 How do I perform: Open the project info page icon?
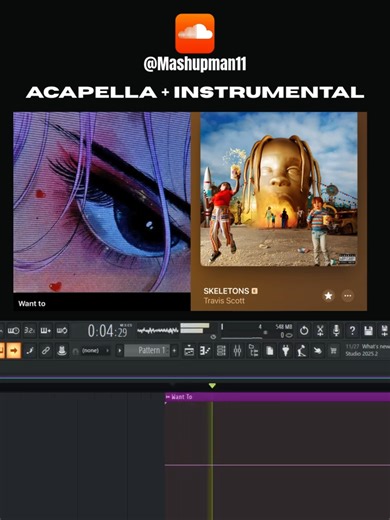pyautogui.click(x=270, y=351)
